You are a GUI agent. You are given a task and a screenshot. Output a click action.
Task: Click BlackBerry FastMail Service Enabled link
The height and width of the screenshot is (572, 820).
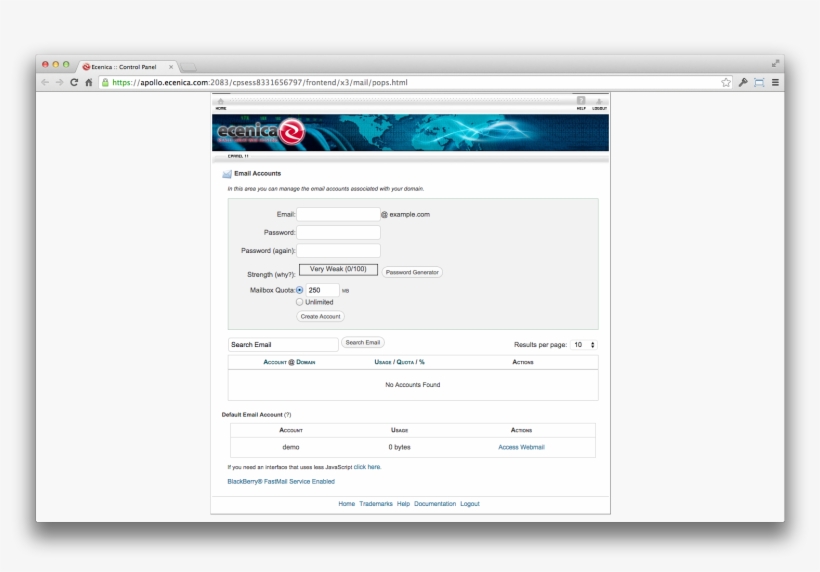tap(281, 482)
